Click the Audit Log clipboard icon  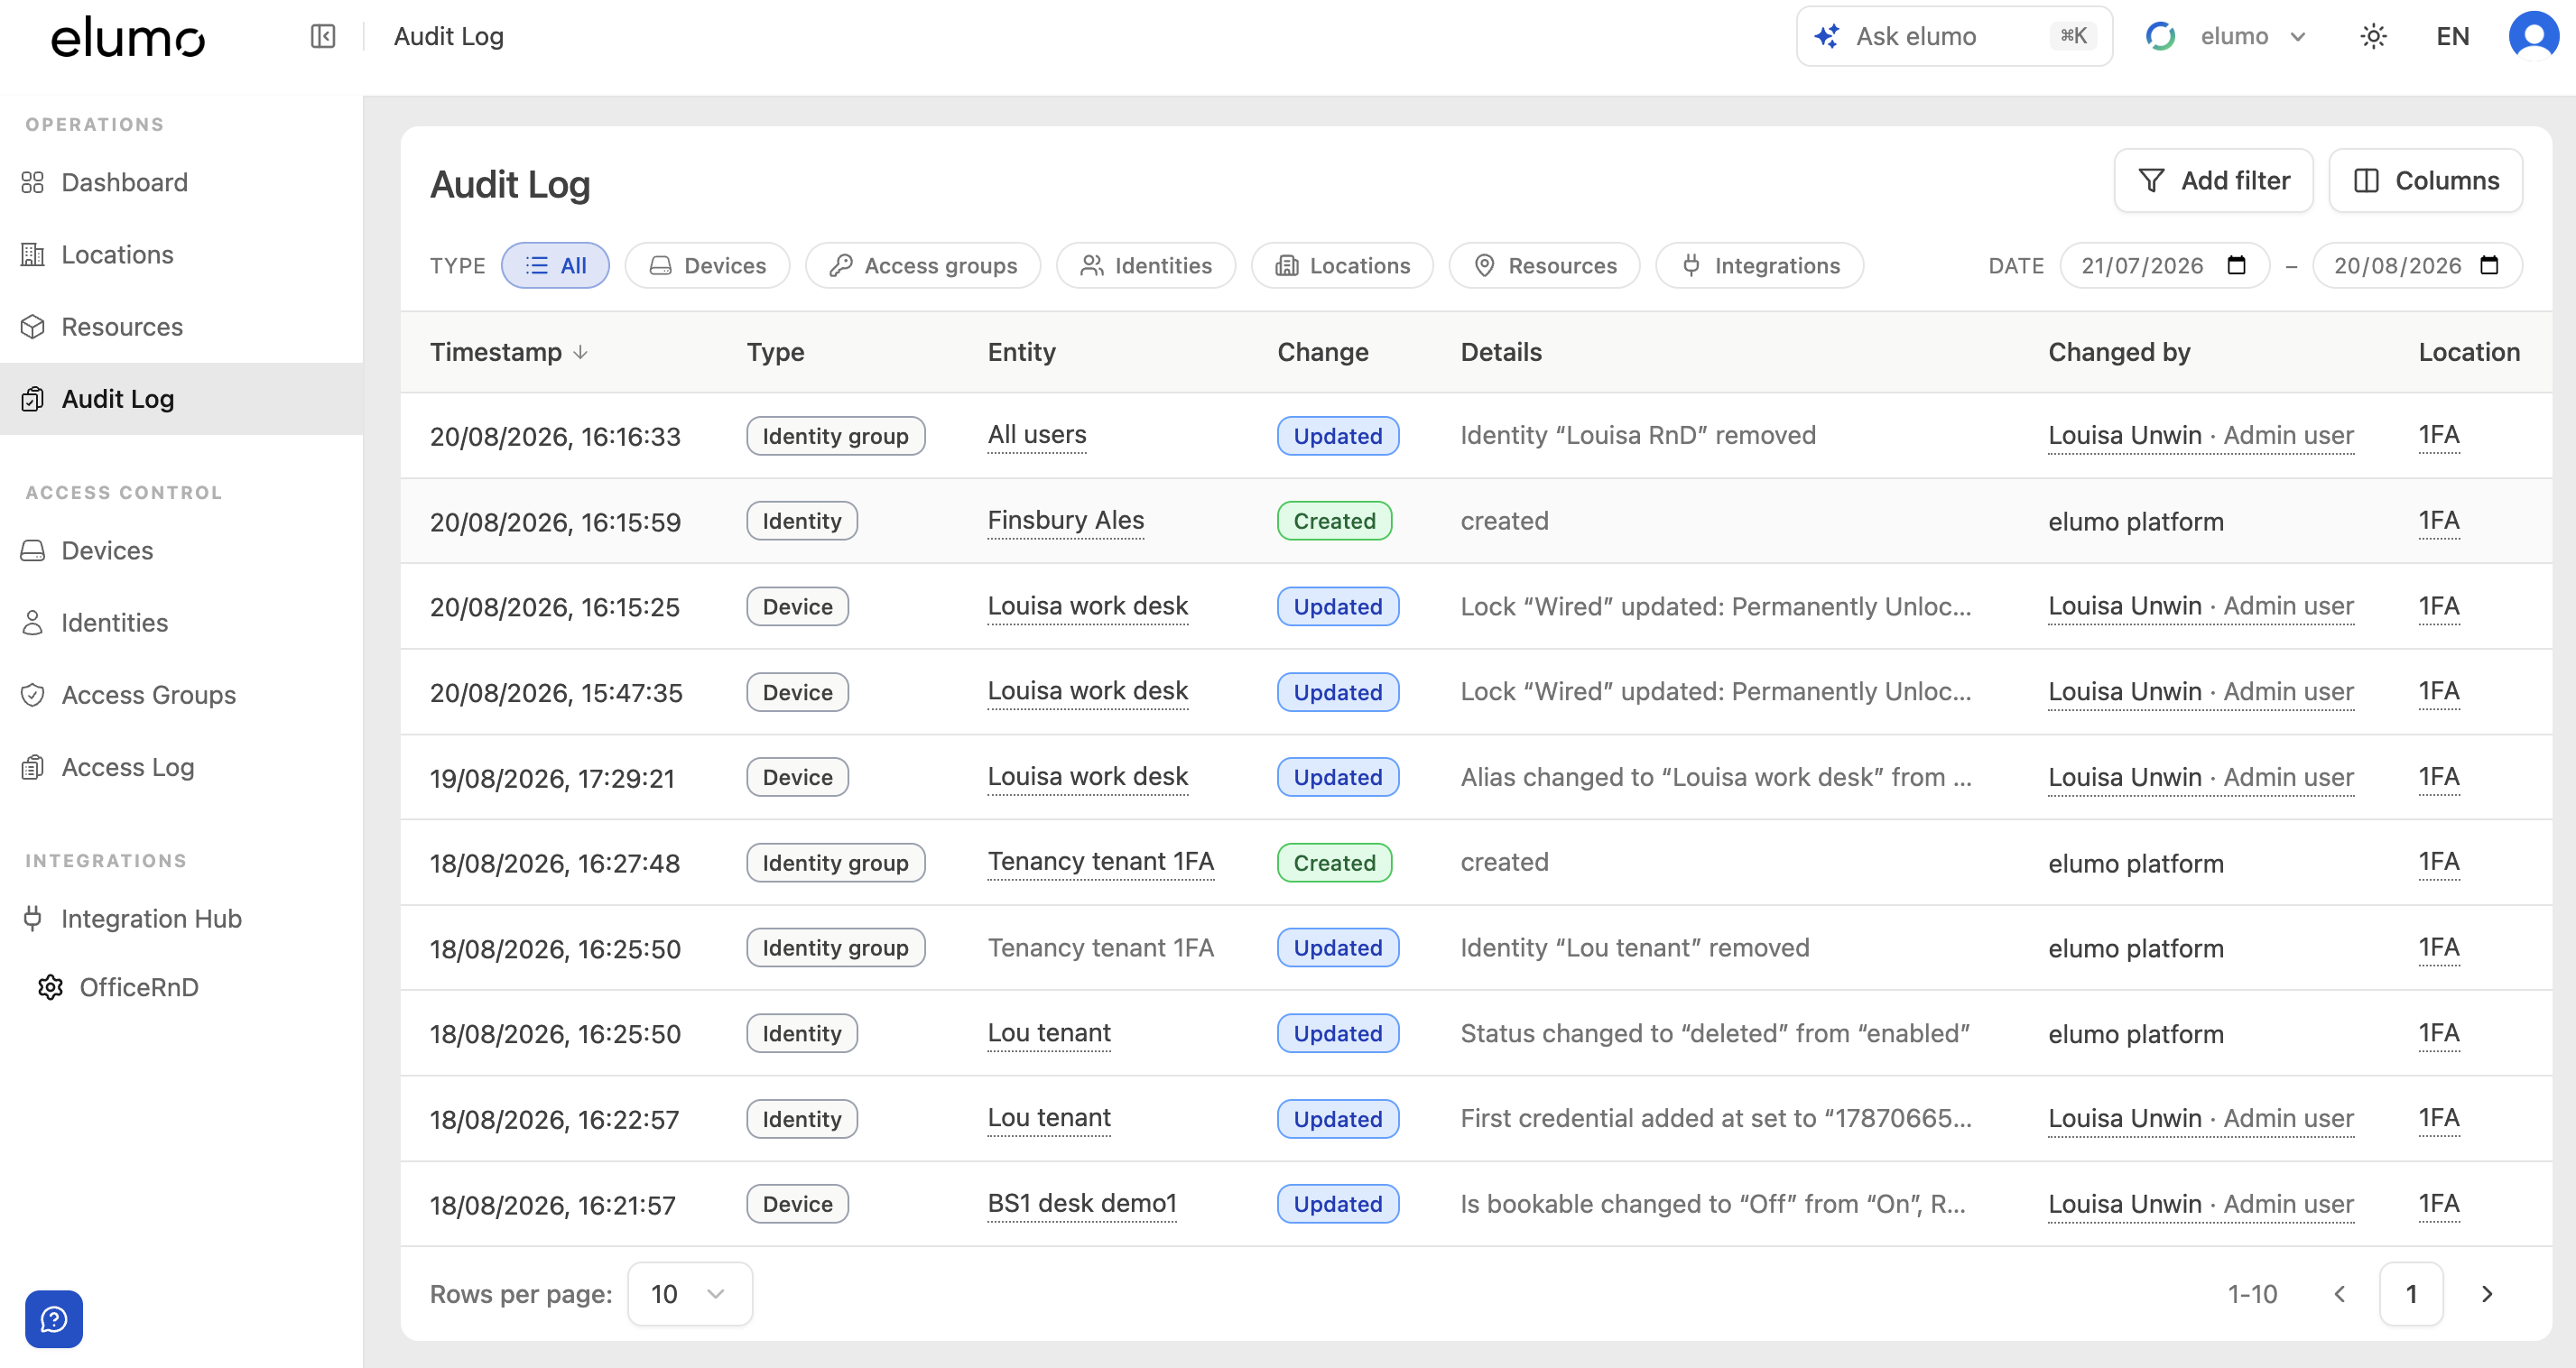point(33,399)
